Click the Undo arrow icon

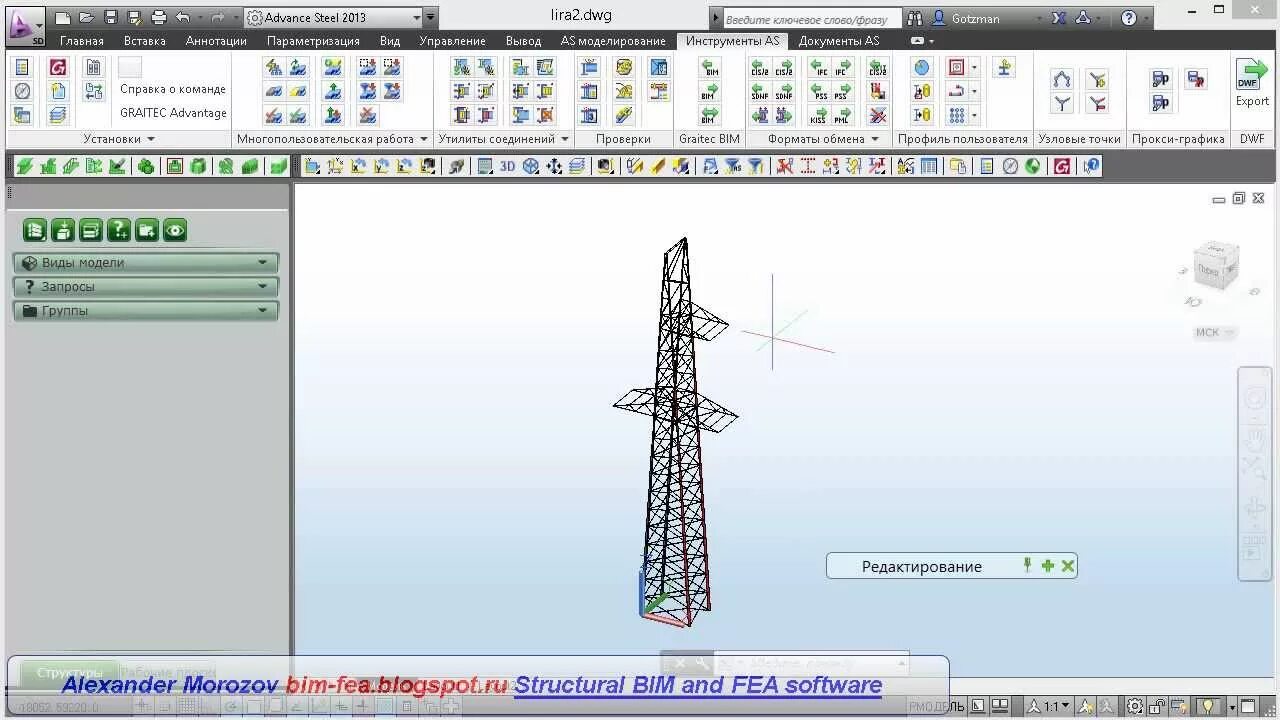[x=183, y=18]
